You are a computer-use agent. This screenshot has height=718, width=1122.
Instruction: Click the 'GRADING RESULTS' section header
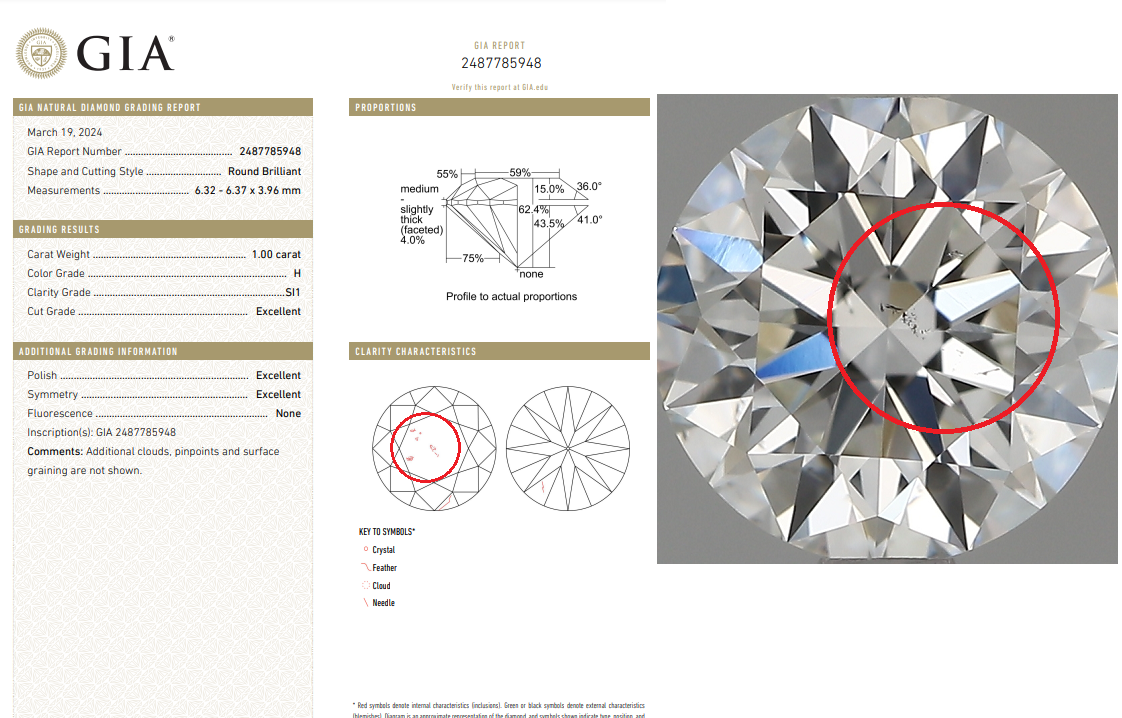(163, 229)
